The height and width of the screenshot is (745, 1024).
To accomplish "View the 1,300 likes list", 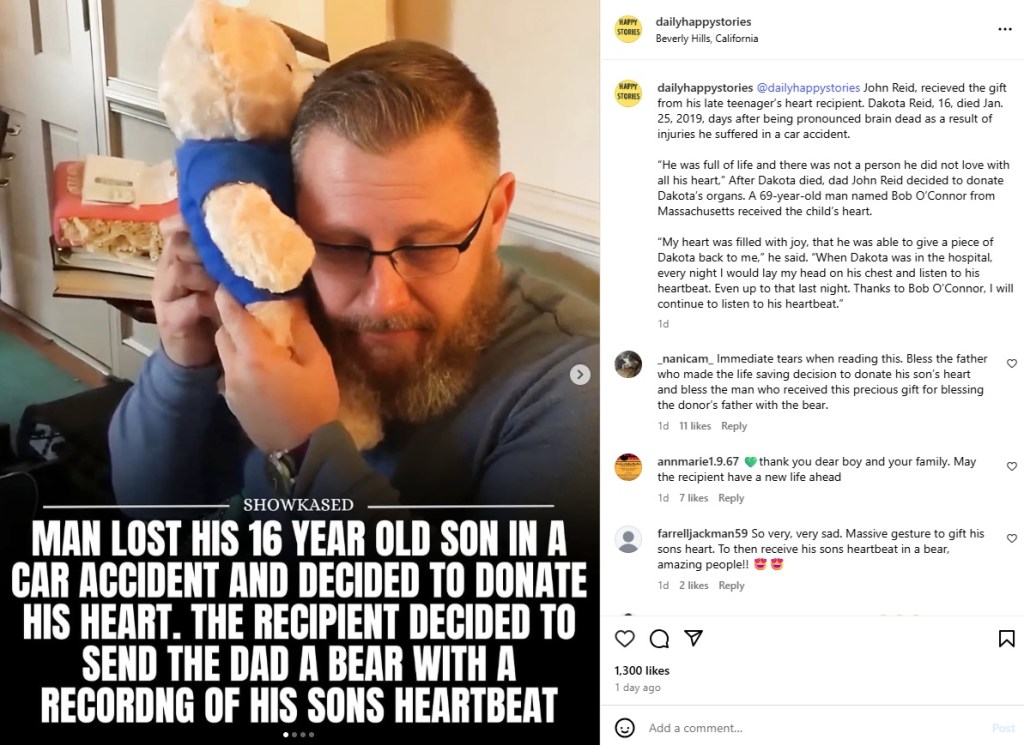I will point(642,671).
